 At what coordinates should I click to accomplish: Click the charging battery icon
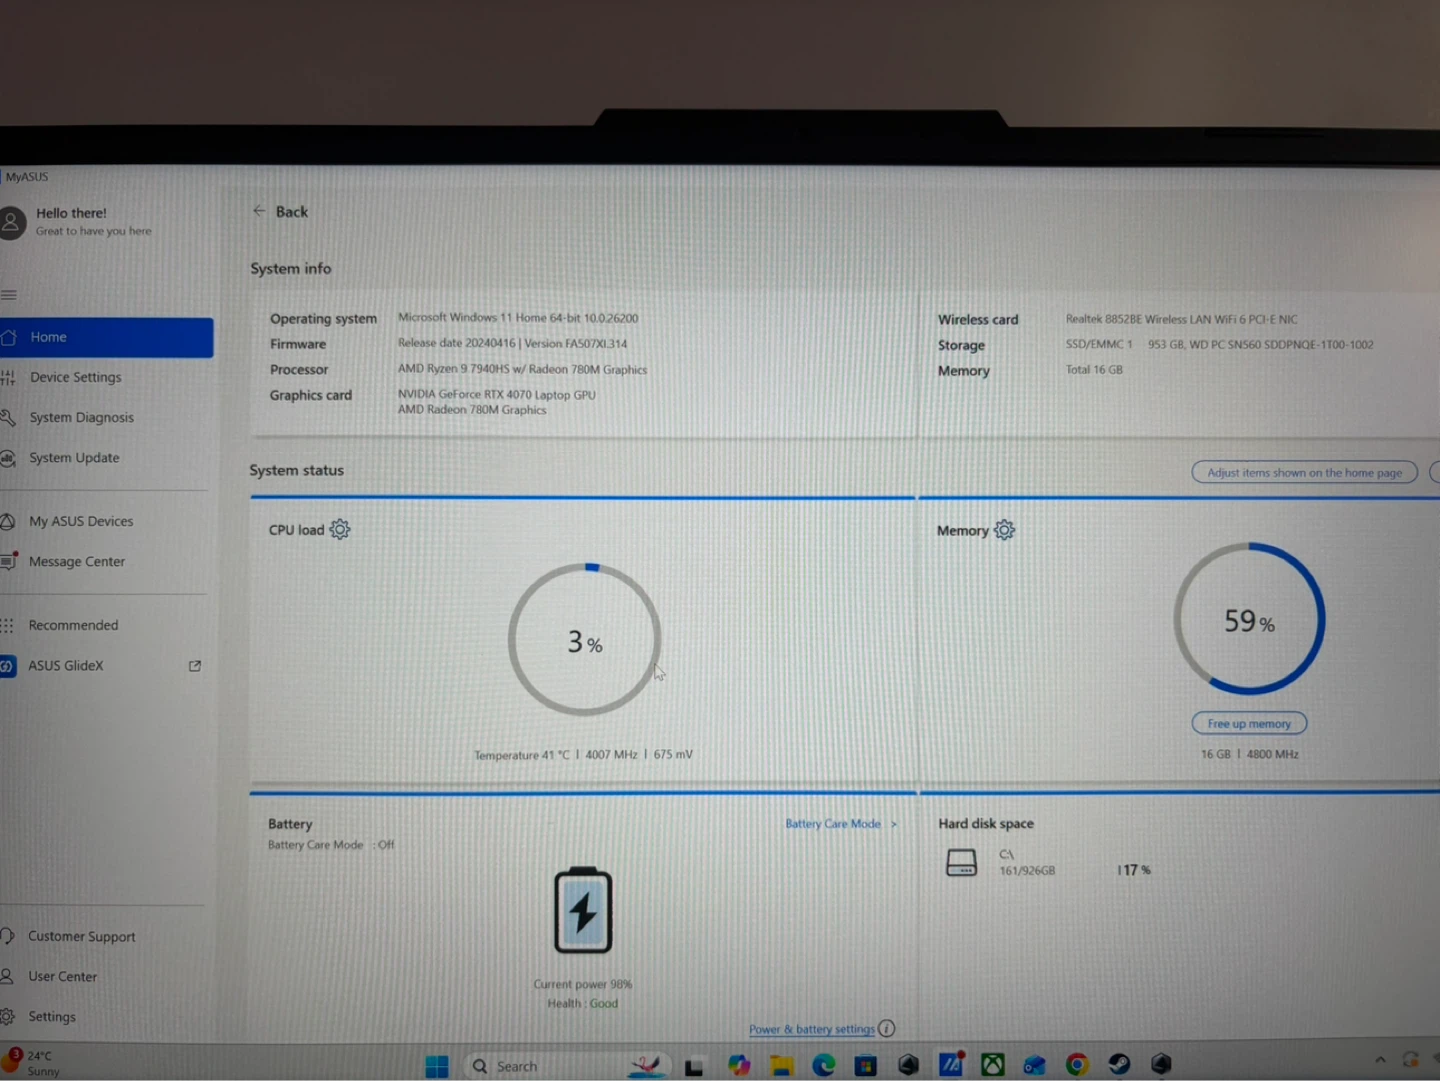(x=583, y=910)
